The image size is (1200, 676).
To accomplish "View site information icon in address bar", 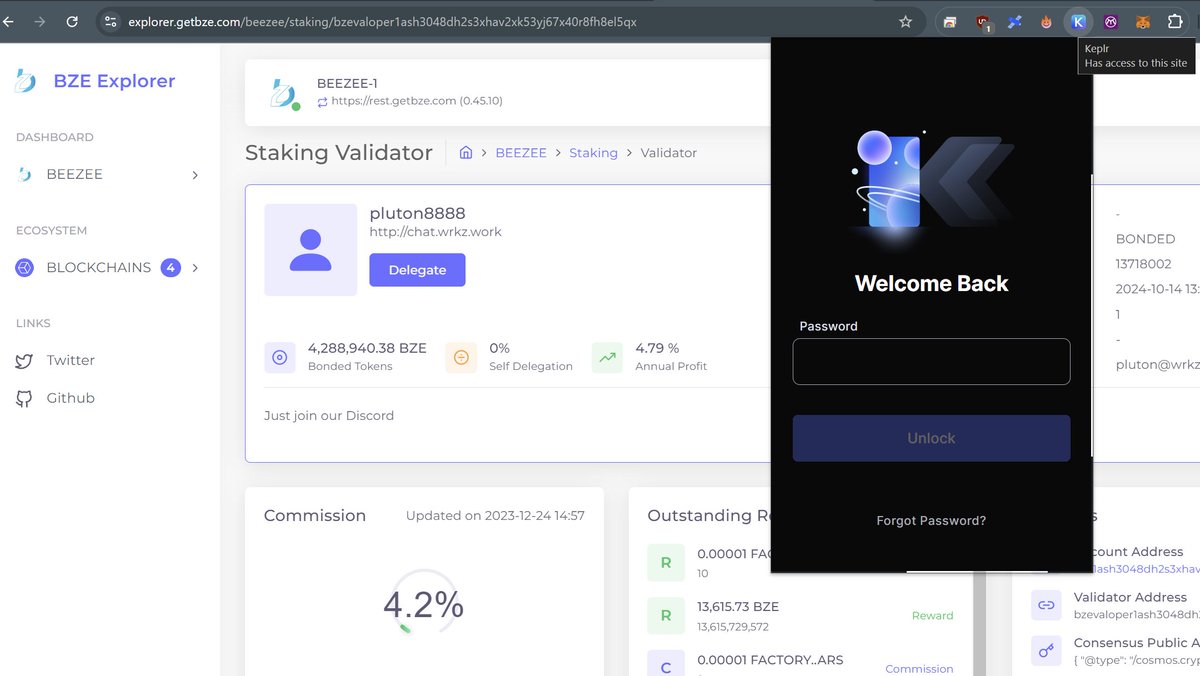I will (x=111, y=21).
